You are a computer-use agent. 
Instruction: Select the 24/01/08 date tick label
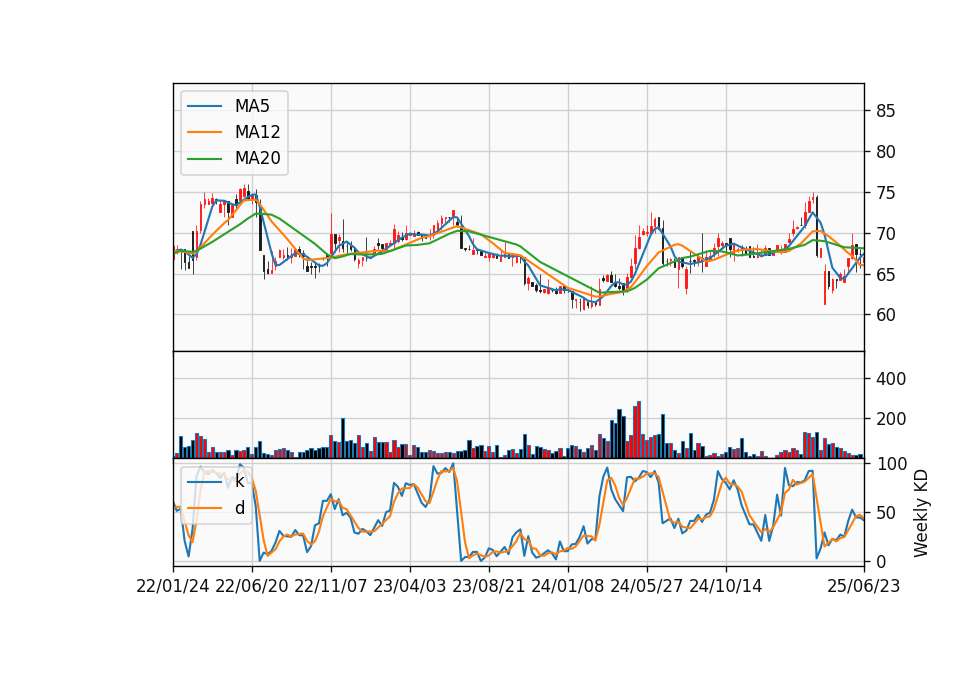pyautogui.click(x=568, y=586)
